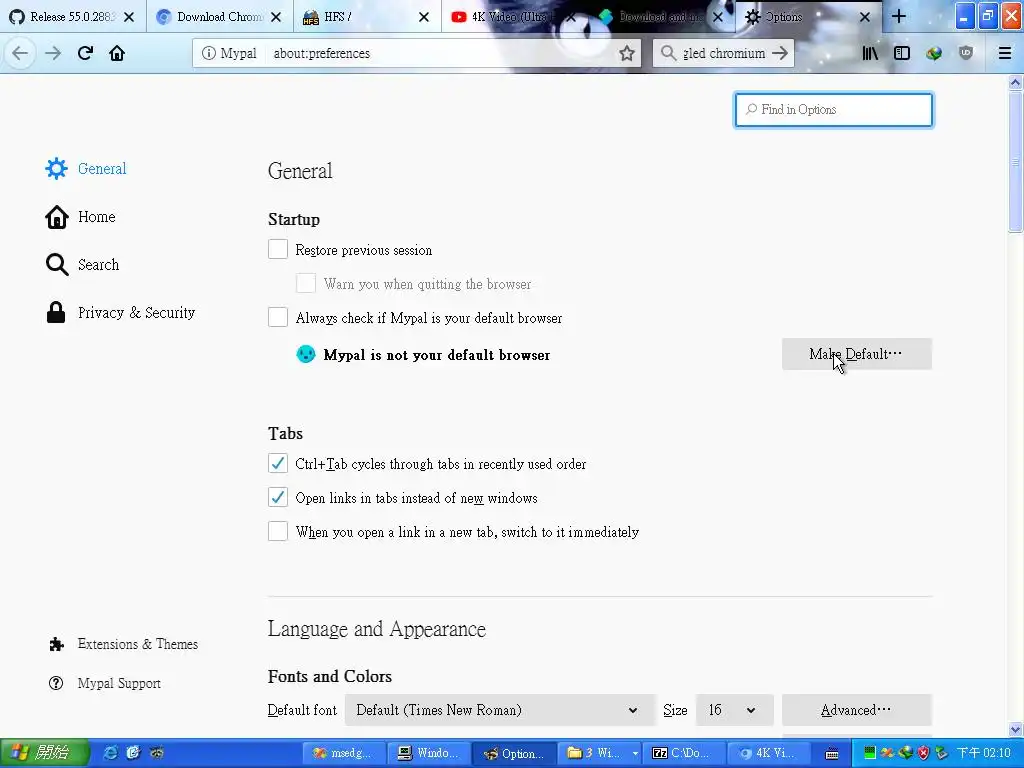Select the Options tab
The width and height of the screenshot is (1024, 768).
click(808, 16)
